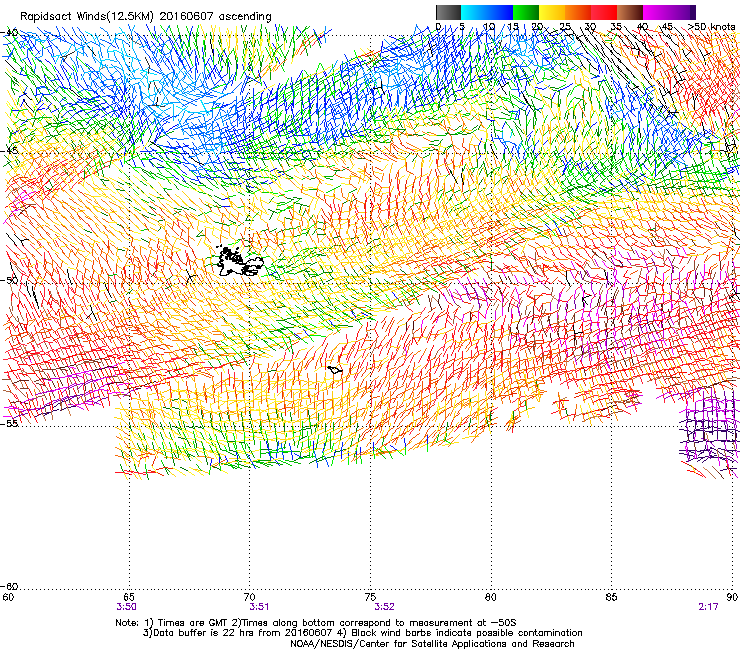Image resolution: width=740 pixels, height=650 pixels.
Task: Click the 75 longitude axis label
Action: [370, 597]
